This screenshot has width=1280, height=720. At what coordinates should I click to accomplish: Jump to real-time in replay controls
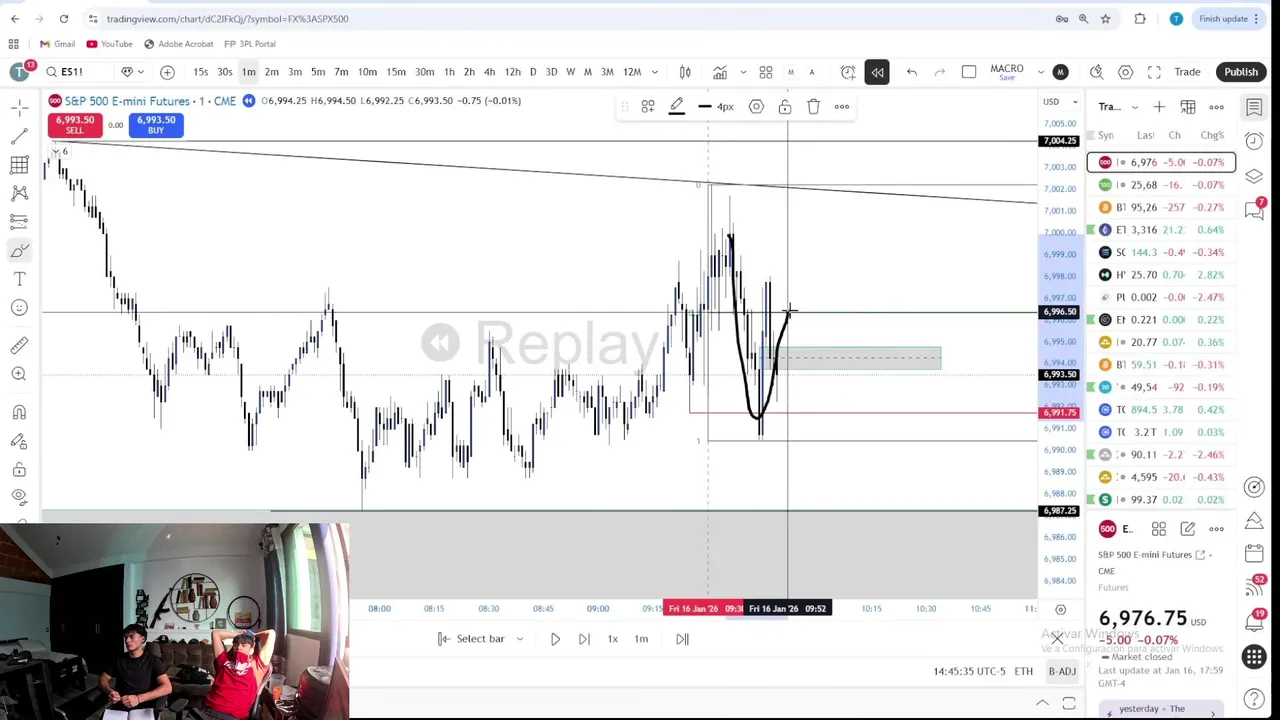tap(682, 639)
